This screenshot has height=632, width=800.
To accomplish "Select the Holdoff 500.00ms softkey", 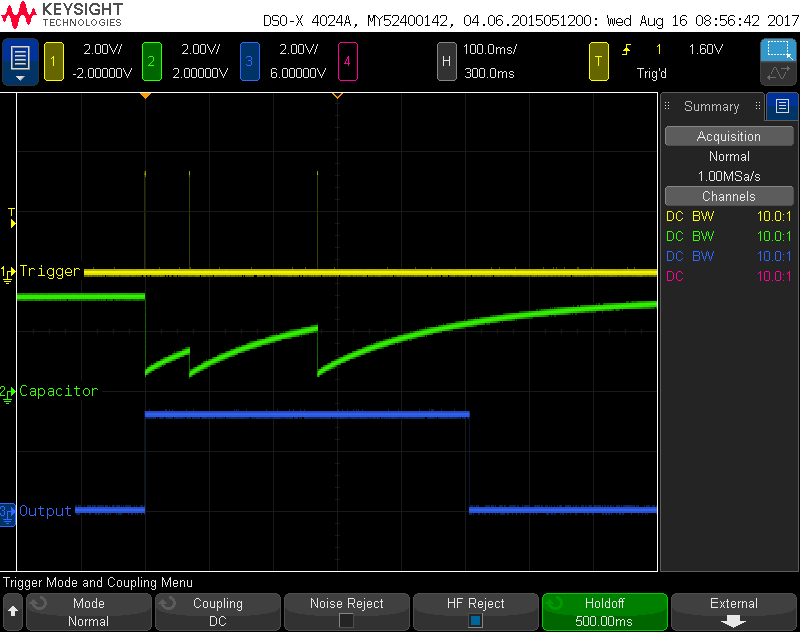I will tap(605, 612).
